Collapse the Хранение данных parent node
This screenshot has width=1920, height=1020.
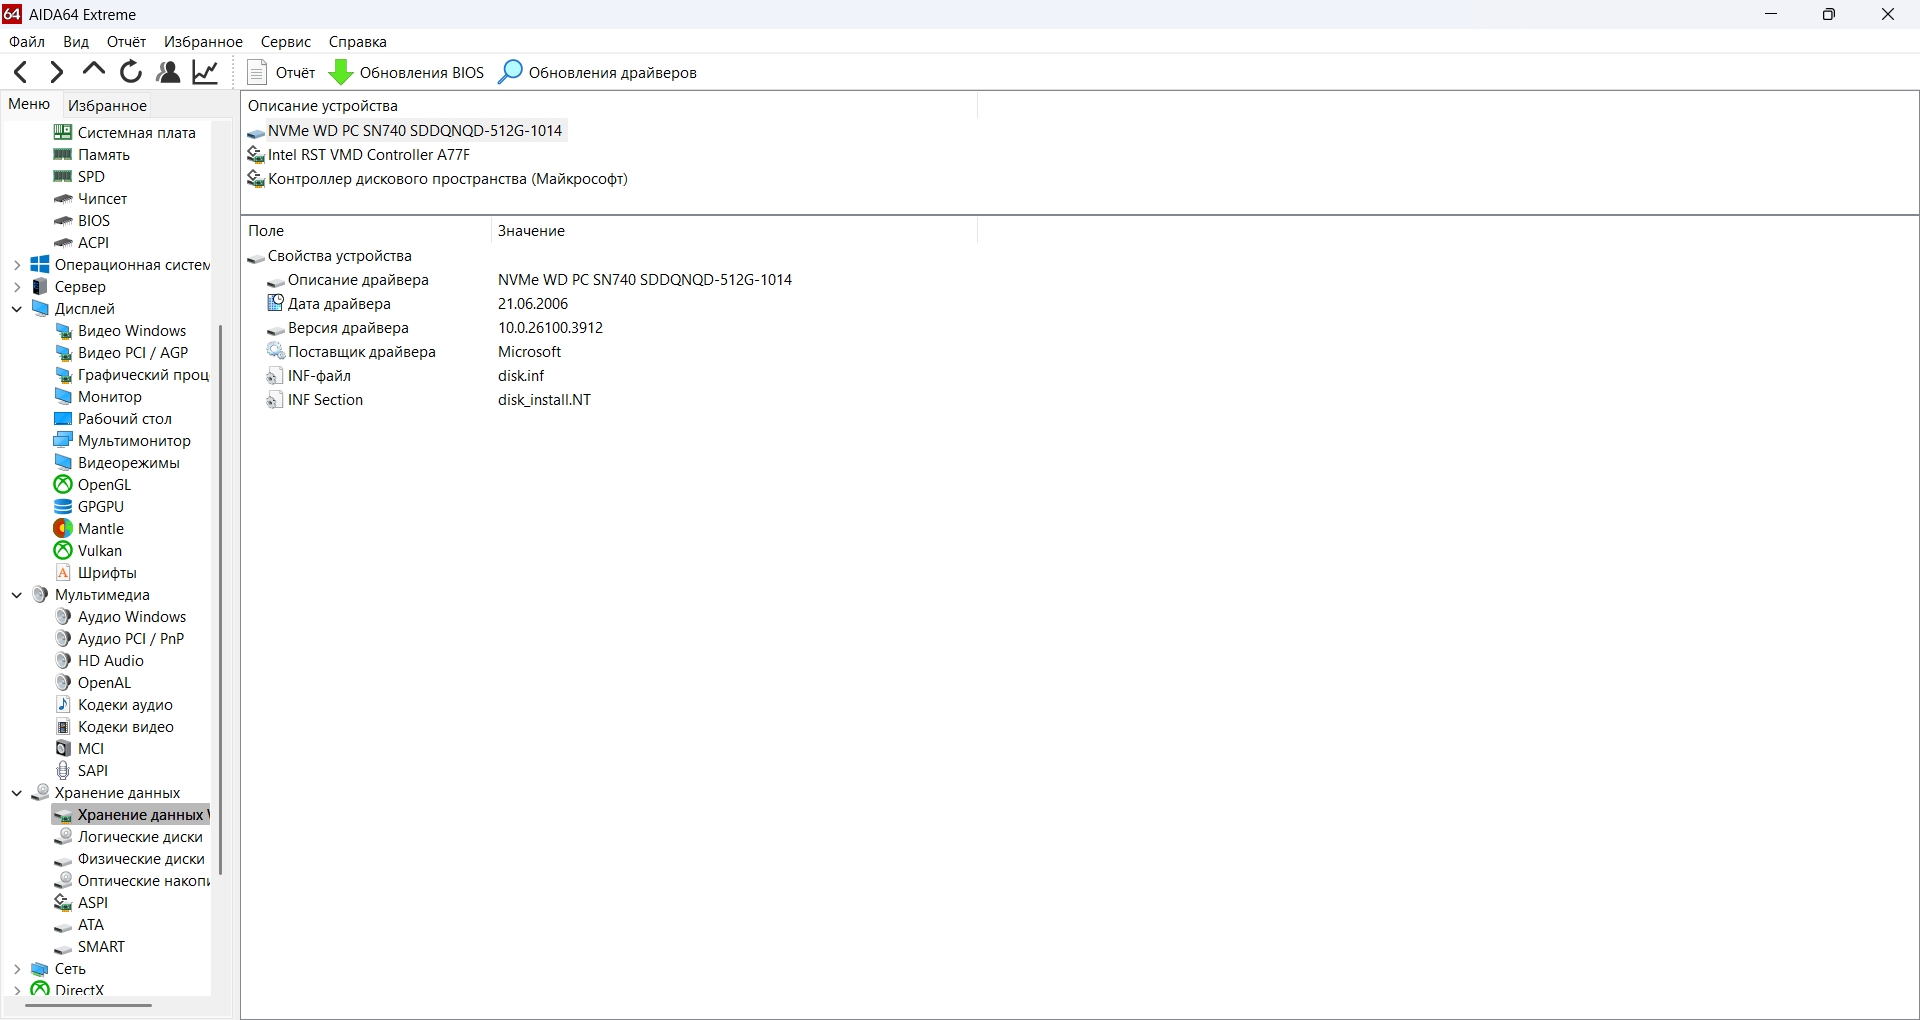pos(17,793)
